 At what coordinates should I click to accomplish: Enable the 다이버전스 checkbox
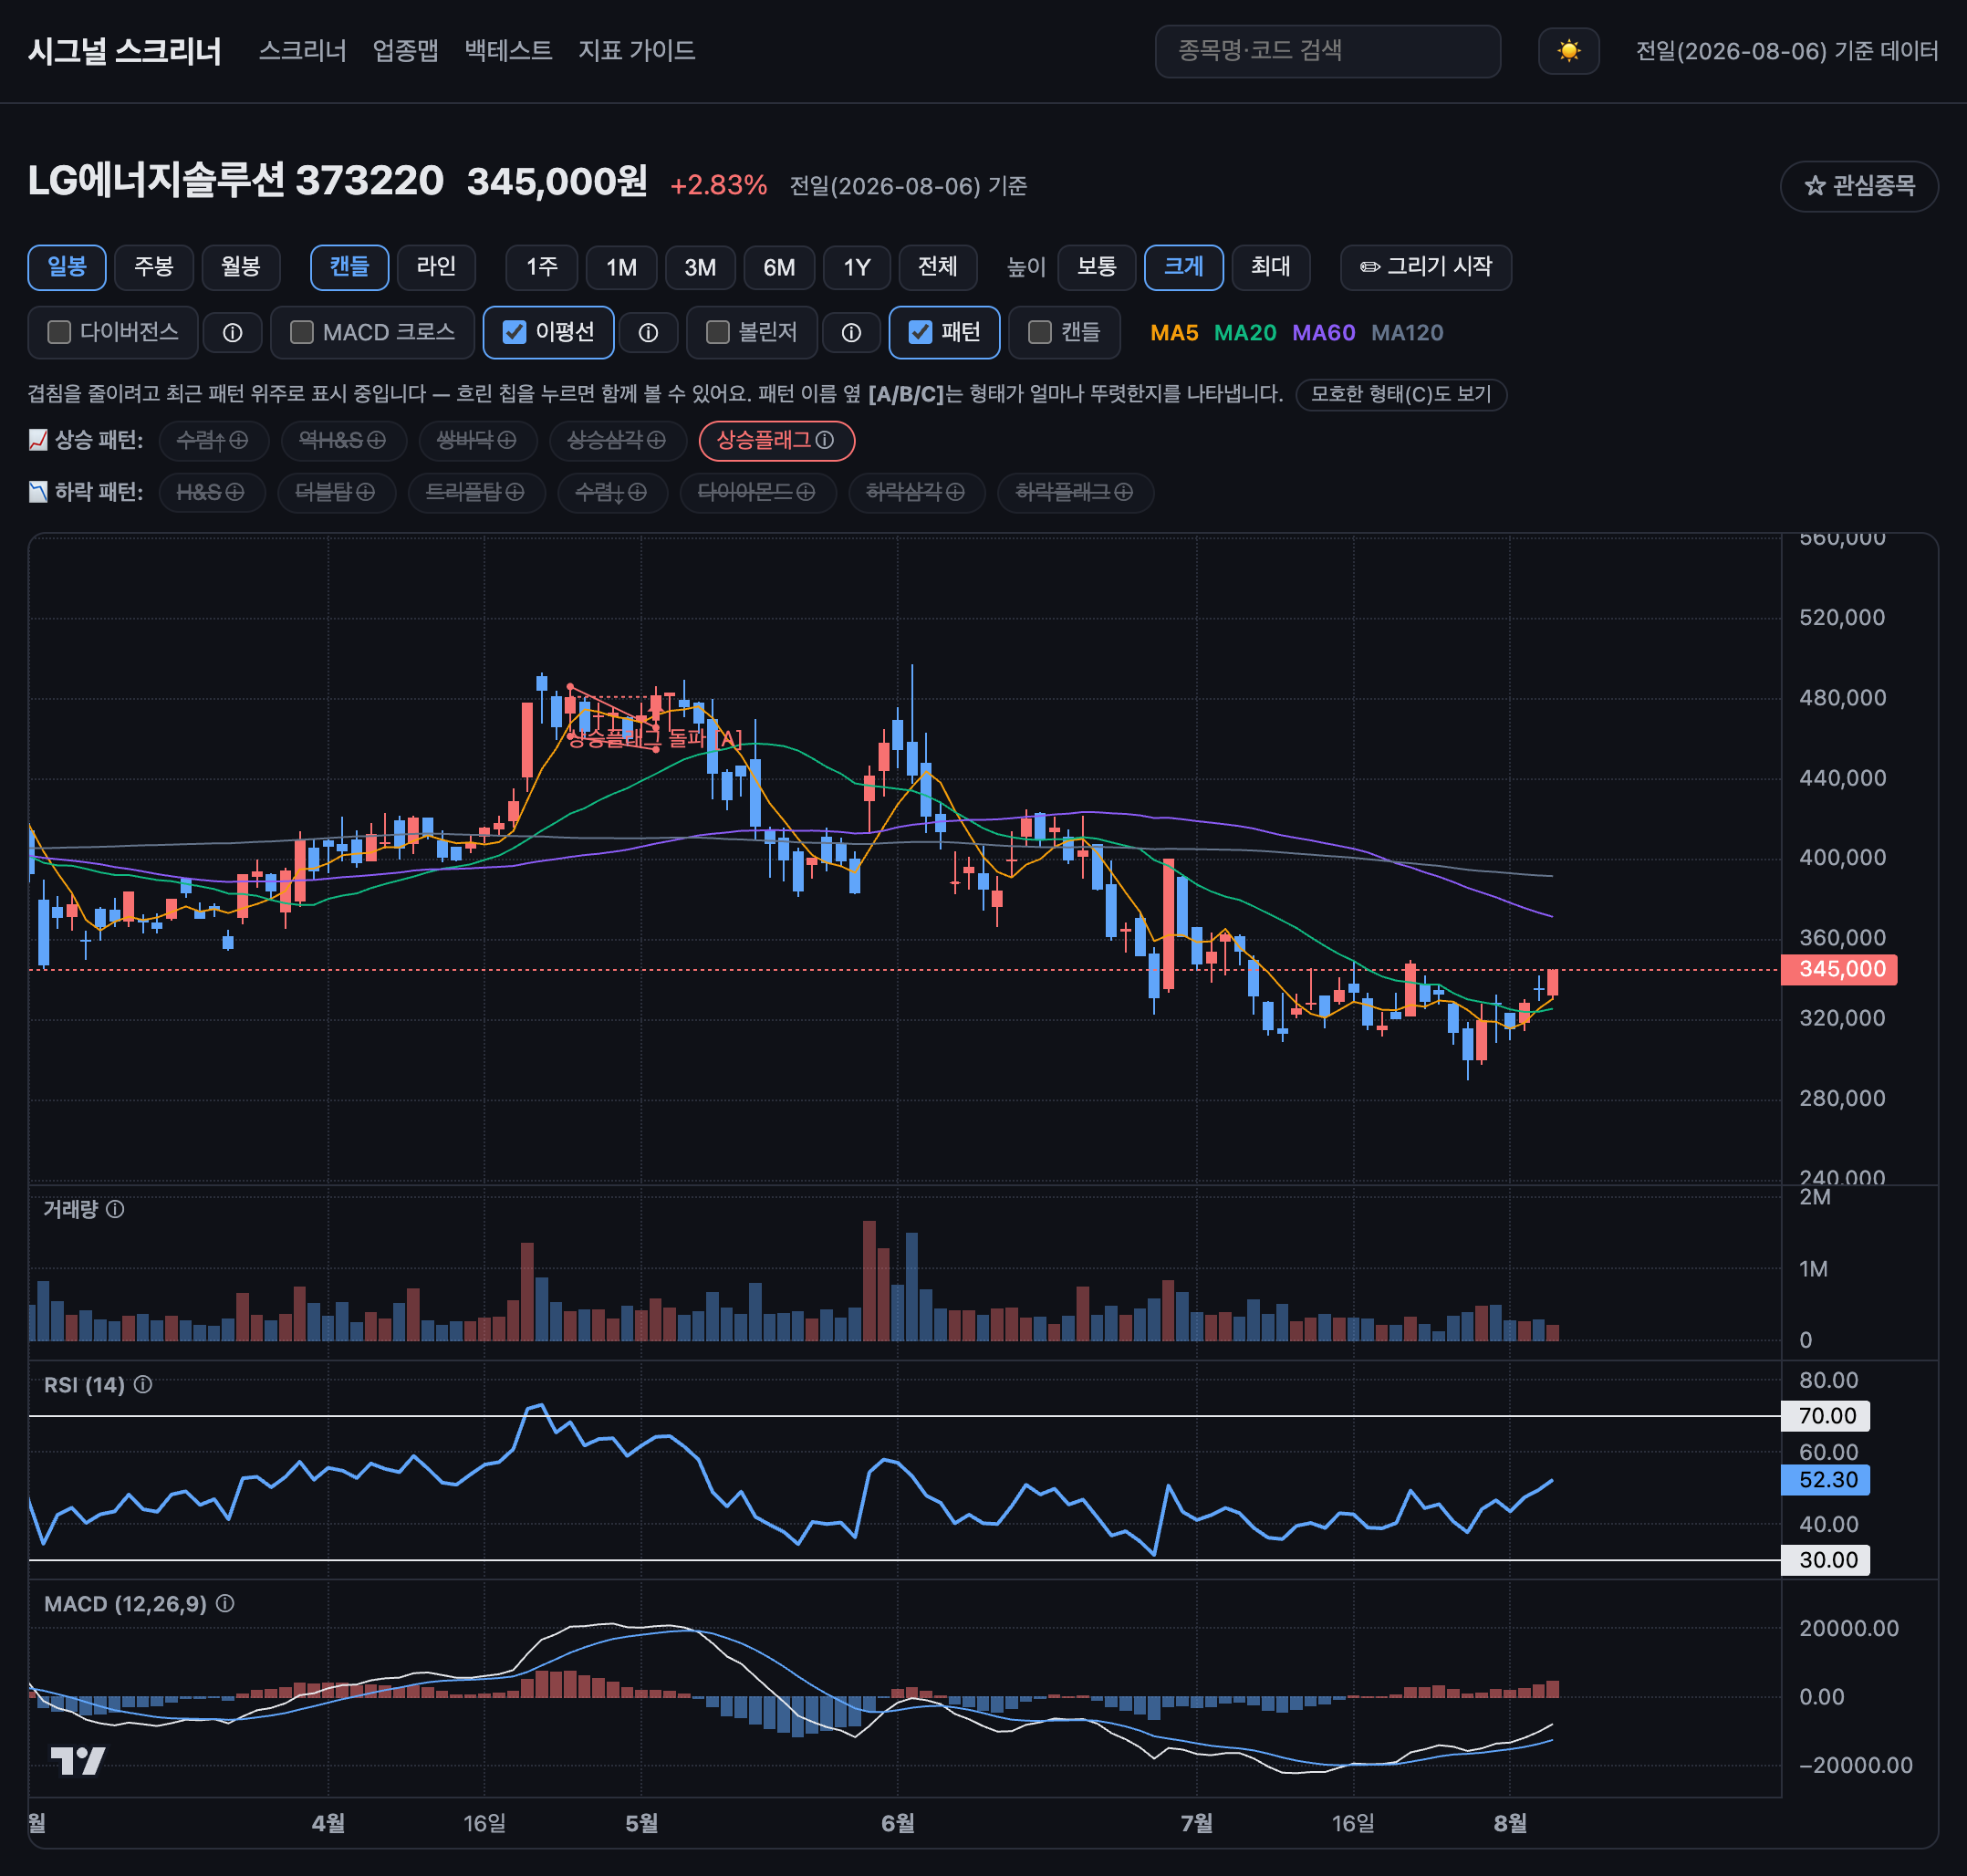[x=59, y=332]
